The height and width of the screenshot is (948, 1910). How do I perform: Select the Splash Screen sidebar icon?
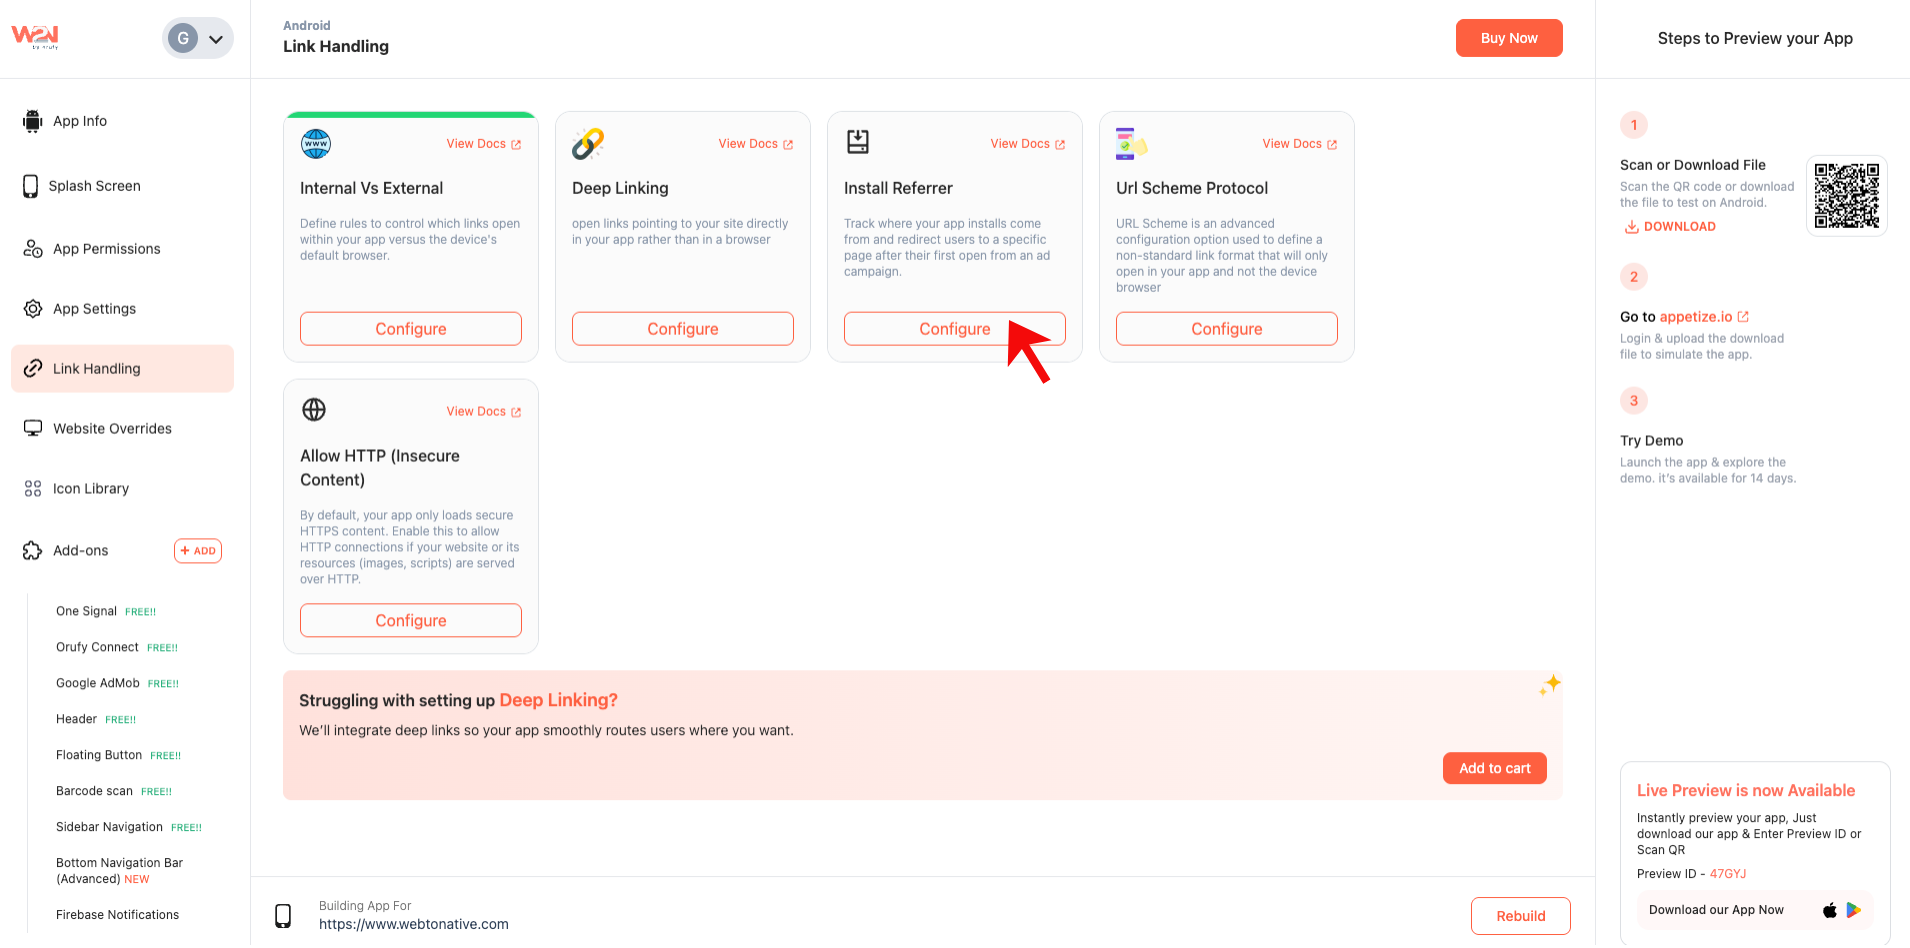tap(31, 185)
